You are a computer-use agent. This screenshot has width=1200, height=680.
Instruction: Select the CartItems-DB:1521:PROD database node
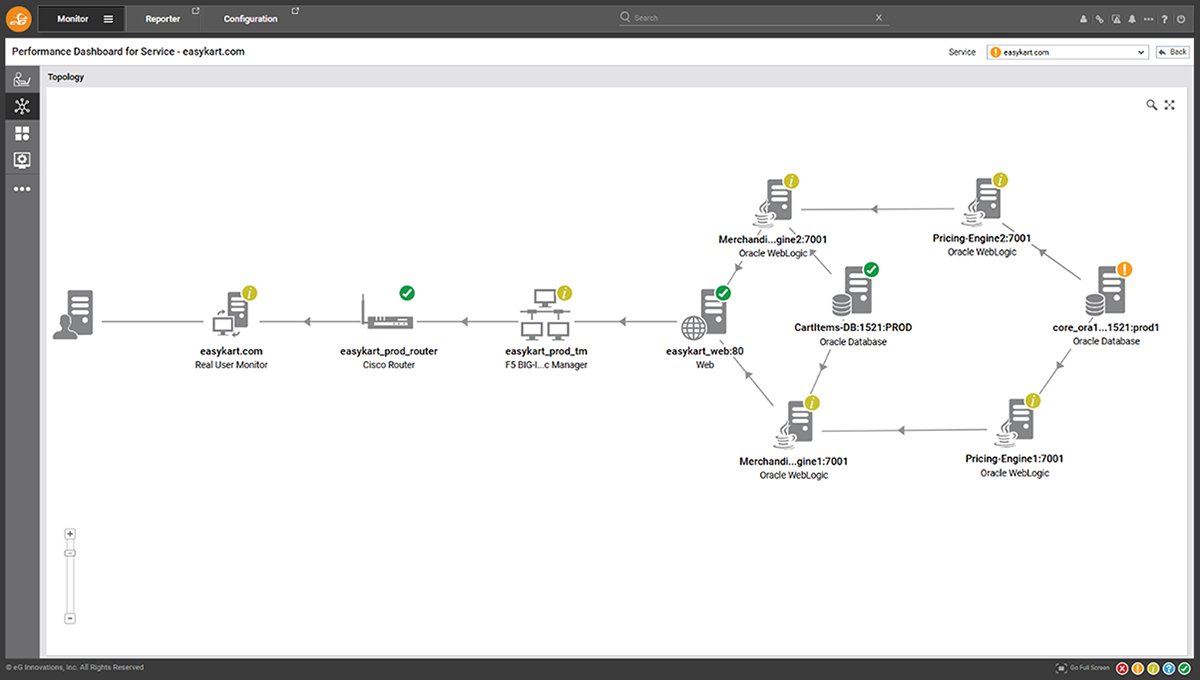[x=853, y=292]
